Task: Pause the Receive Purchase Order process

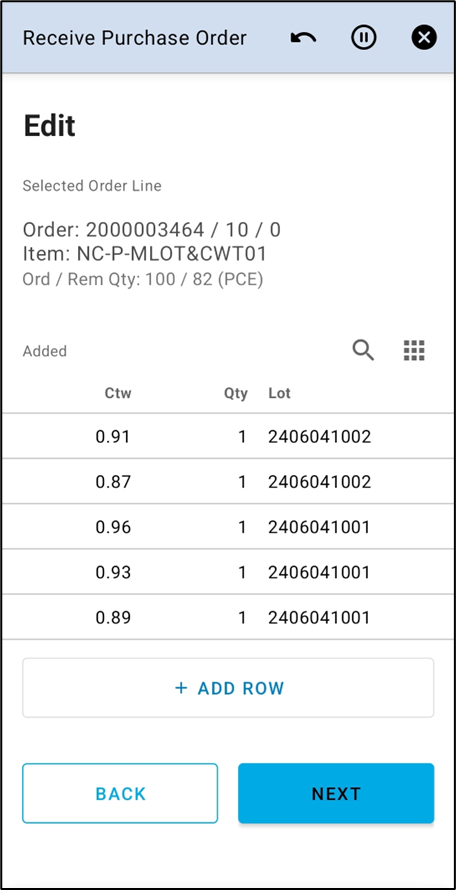Action: point(363,38)
